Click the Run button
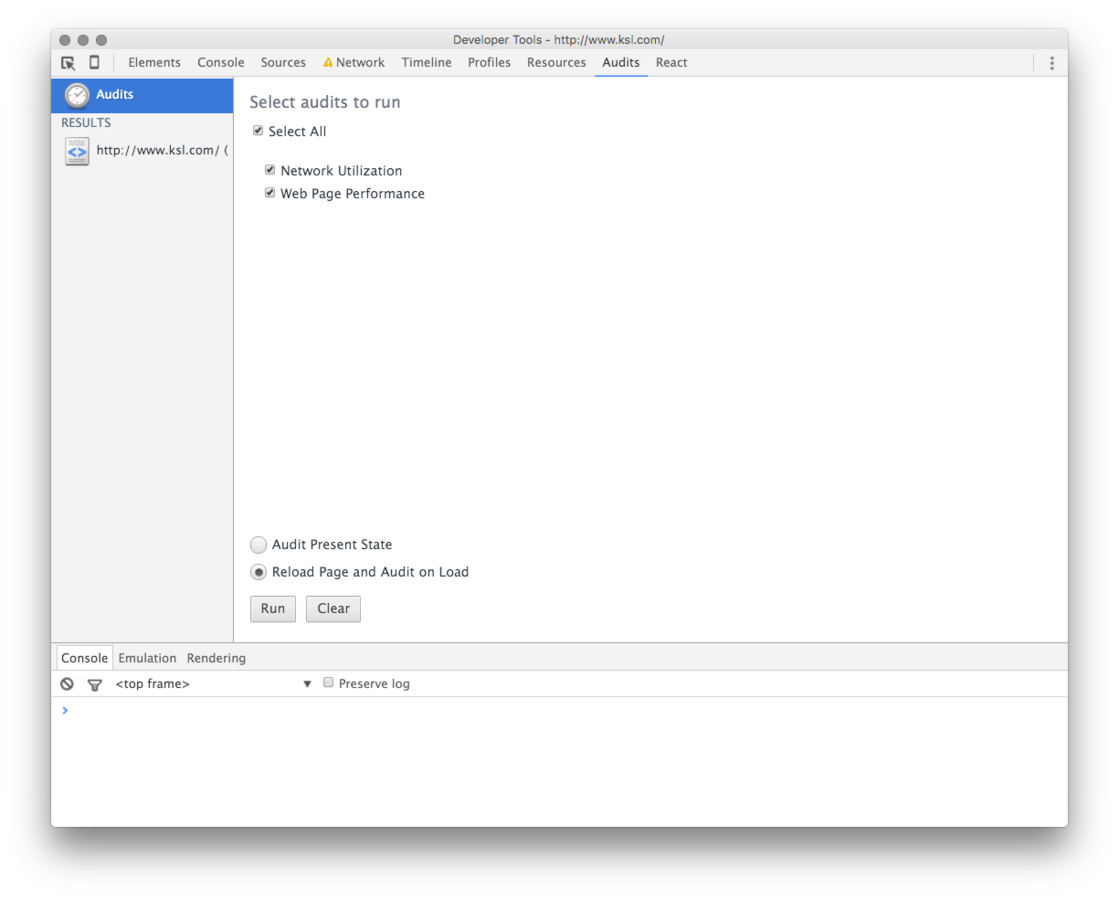The width and height of the screenshot is (1119, 900). tap(273, 609)
